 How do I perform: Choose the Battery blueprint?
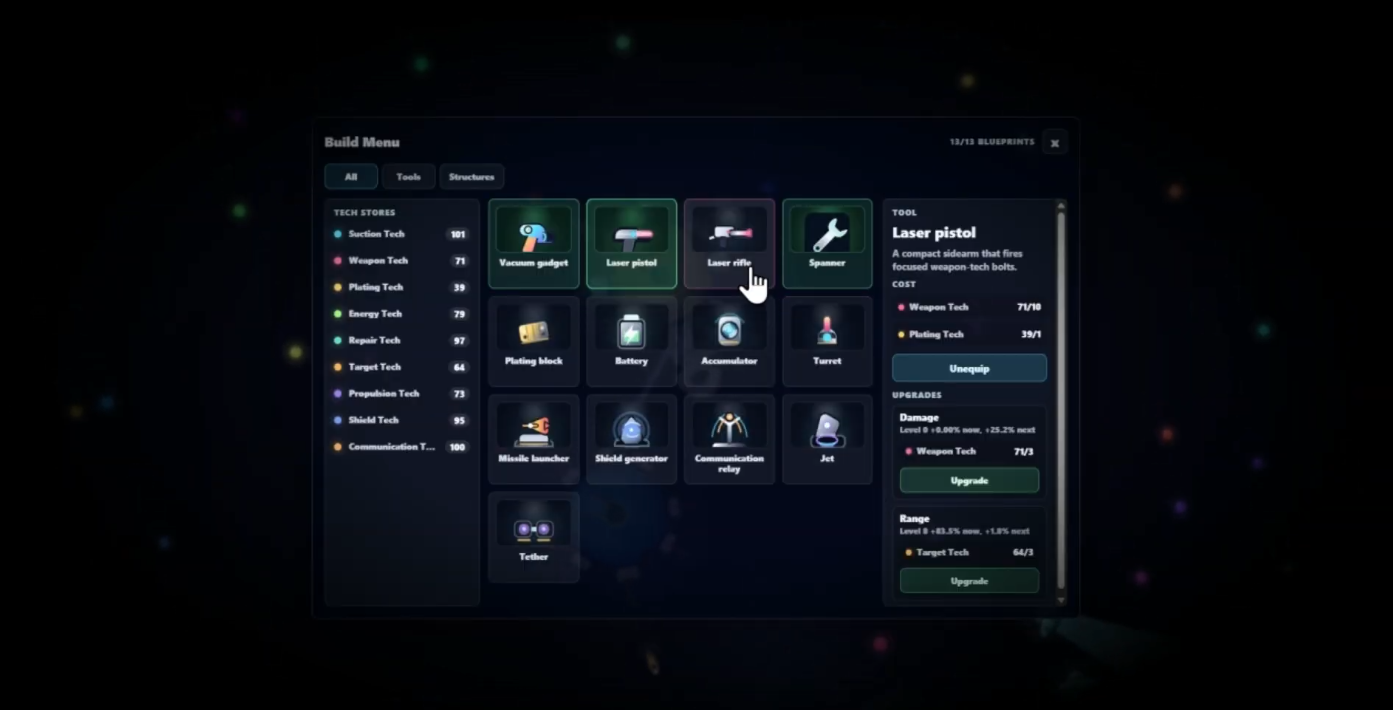(x=632, y=341)
